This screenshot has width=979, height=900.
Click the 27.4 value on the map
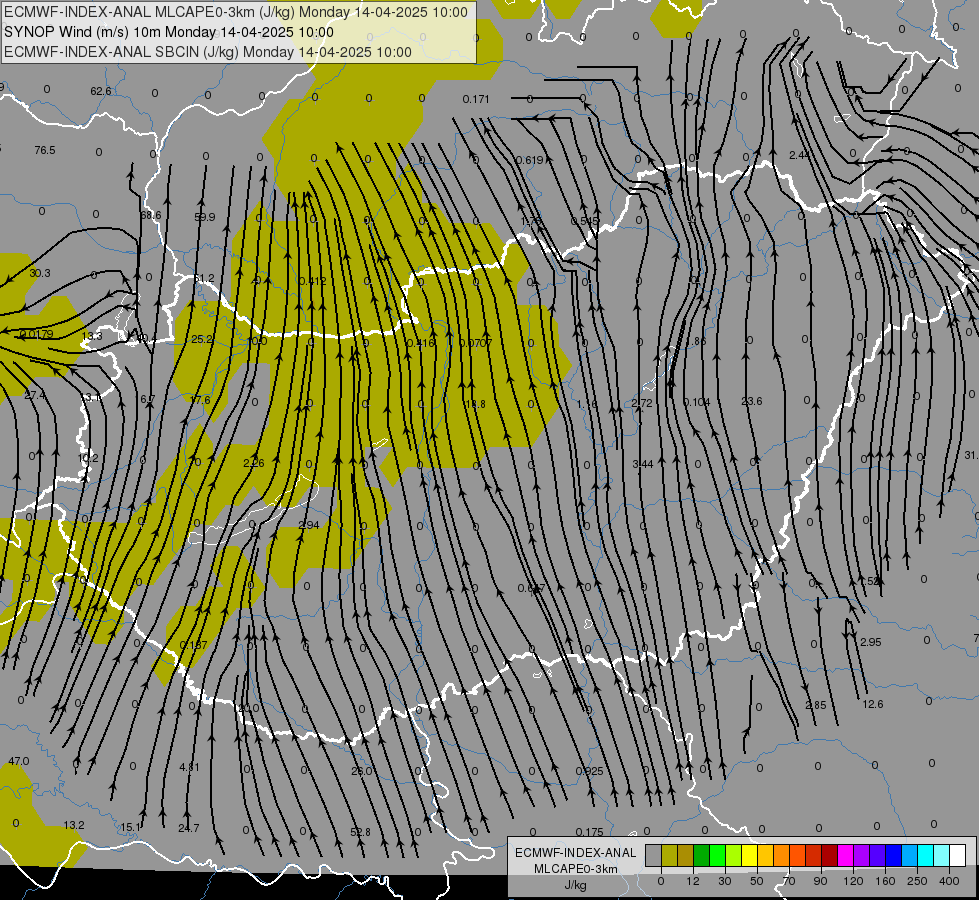35,395
